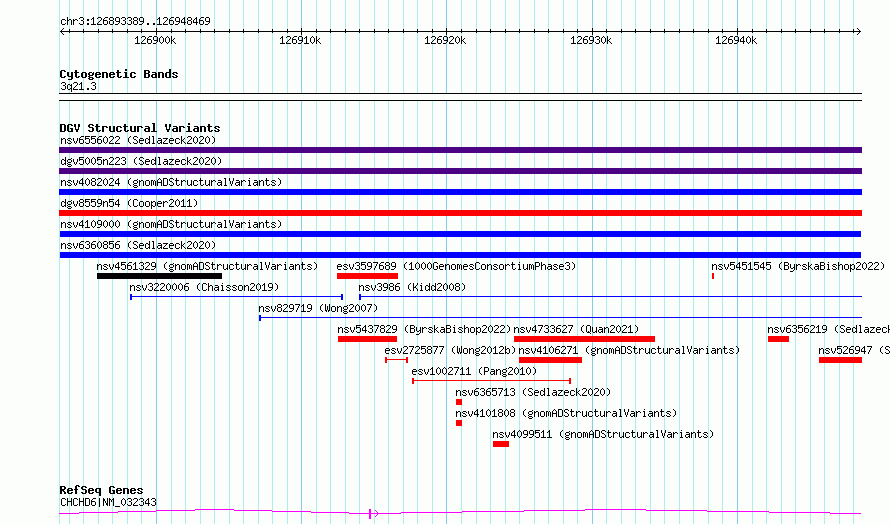Open the dgv8559n54 (Cooper2011) label
Viewport: 890px width, 524px height.
tap(129, 203)
